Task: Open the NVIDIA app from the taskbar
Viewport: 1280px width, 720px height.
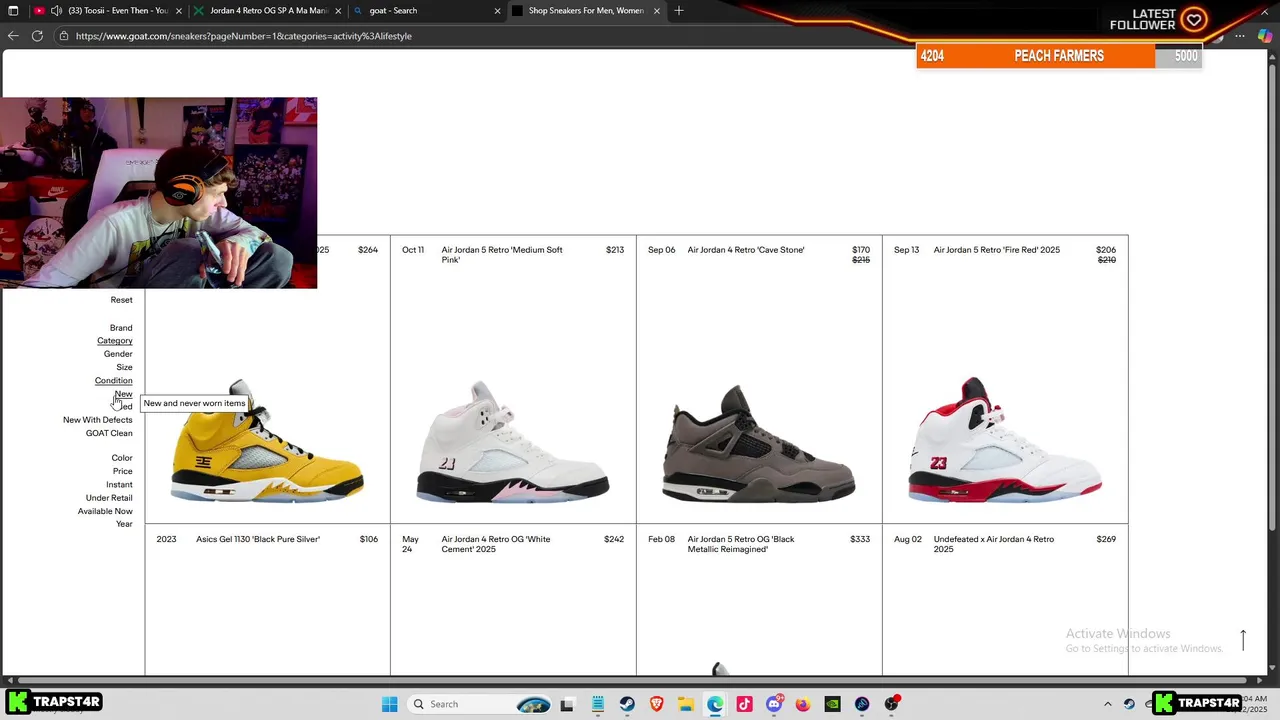Action: click(832, 704)
